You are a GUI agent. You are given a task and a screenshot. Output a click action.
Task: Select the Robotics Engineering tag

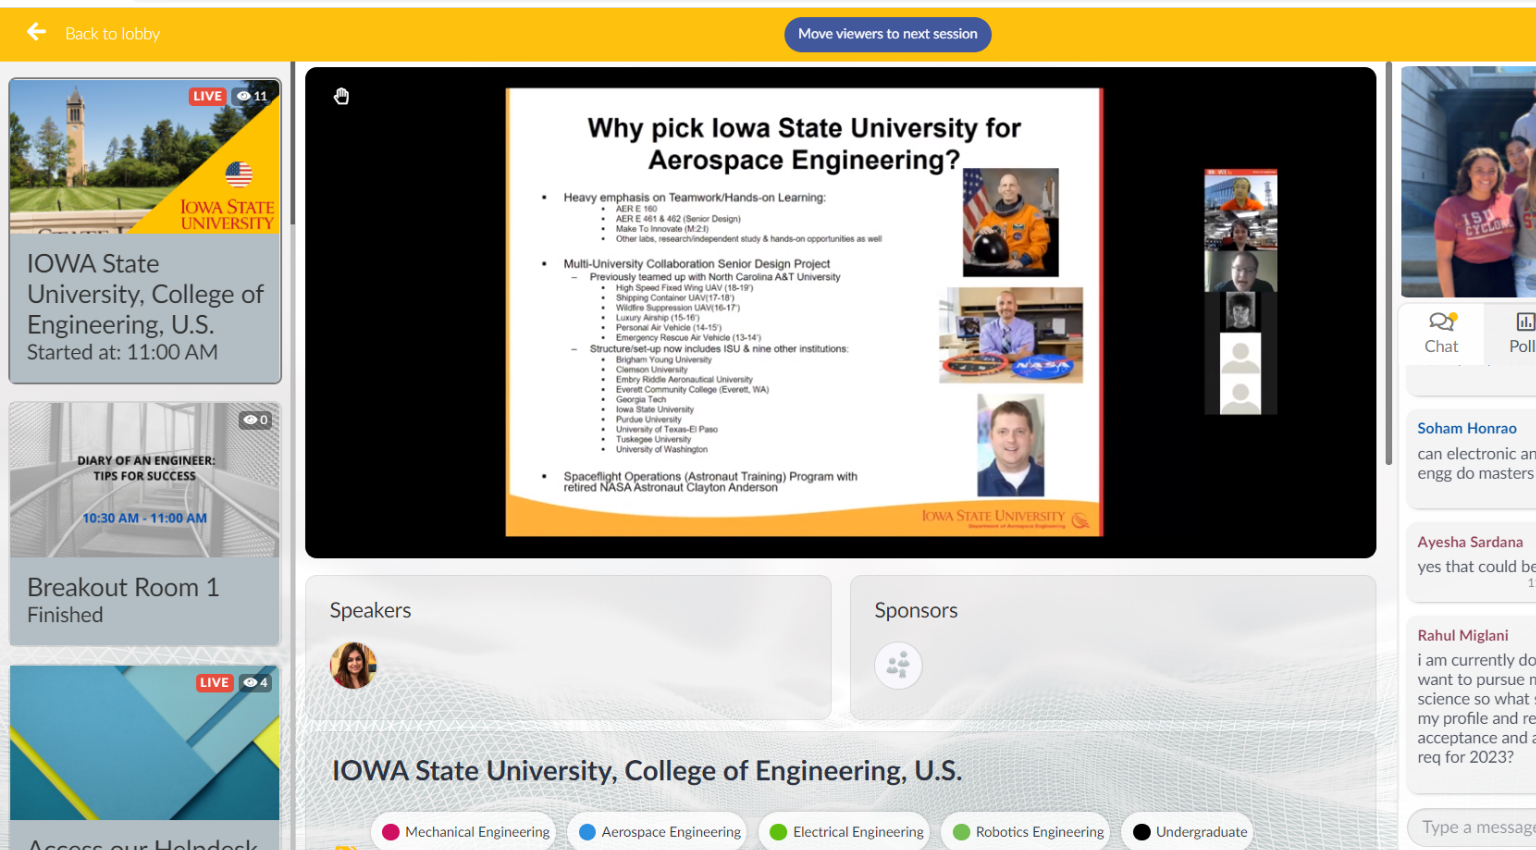point(1027,832)
